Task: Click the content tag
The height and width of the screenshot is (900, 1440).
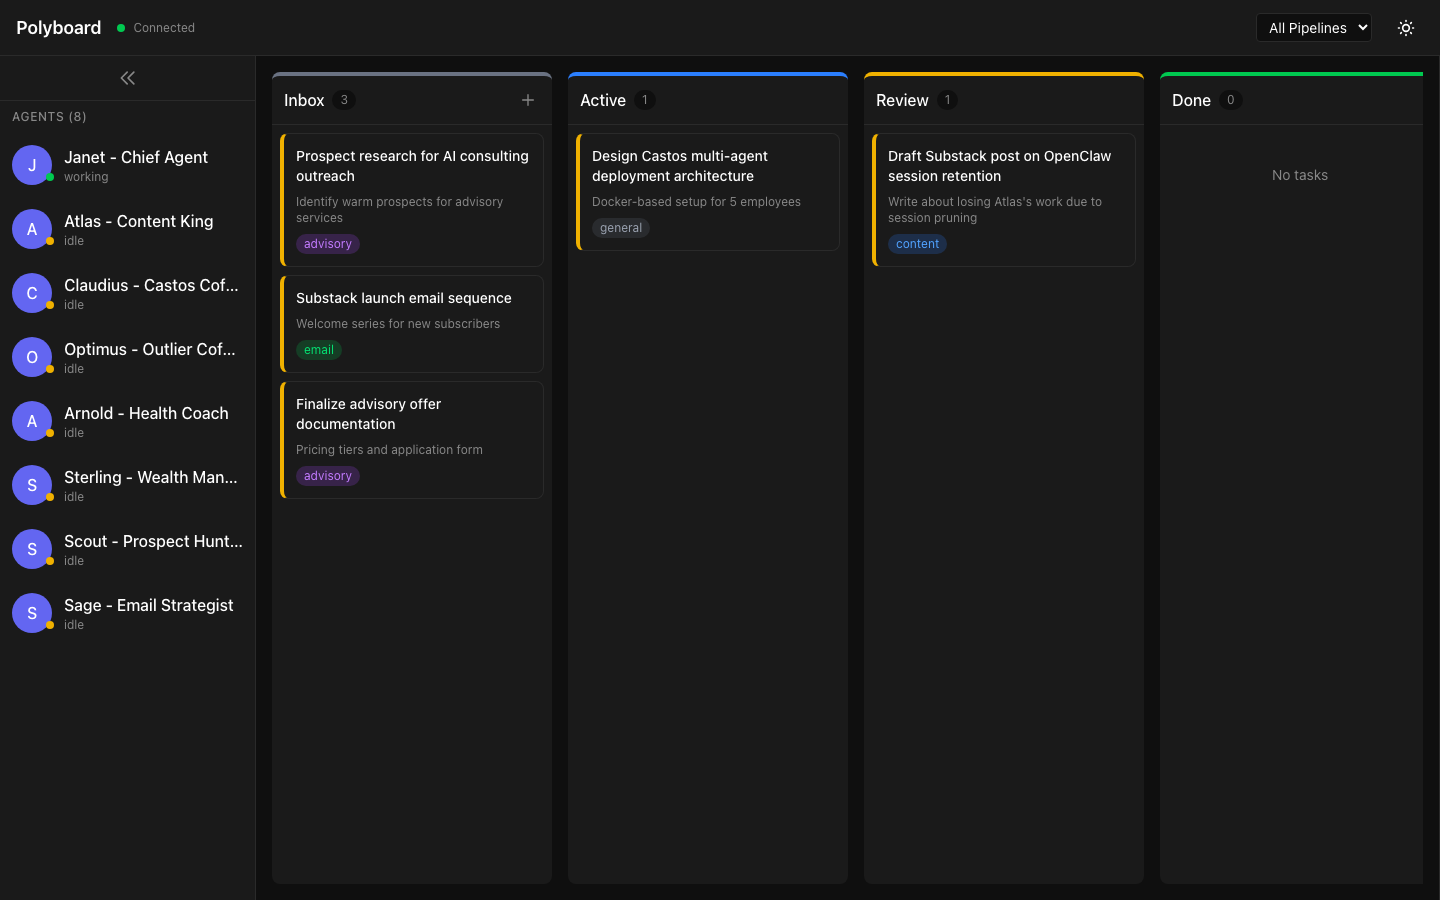Action: [x=917, y=244]
